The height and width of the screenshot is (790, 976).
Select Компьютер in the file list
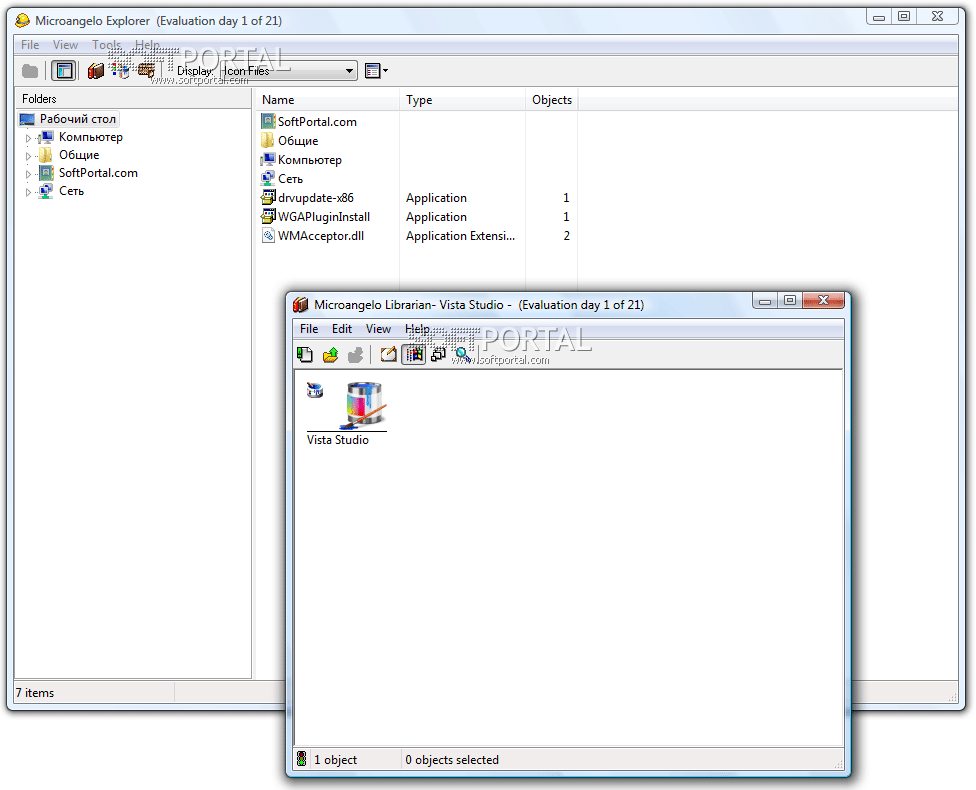tap(310, 160)
